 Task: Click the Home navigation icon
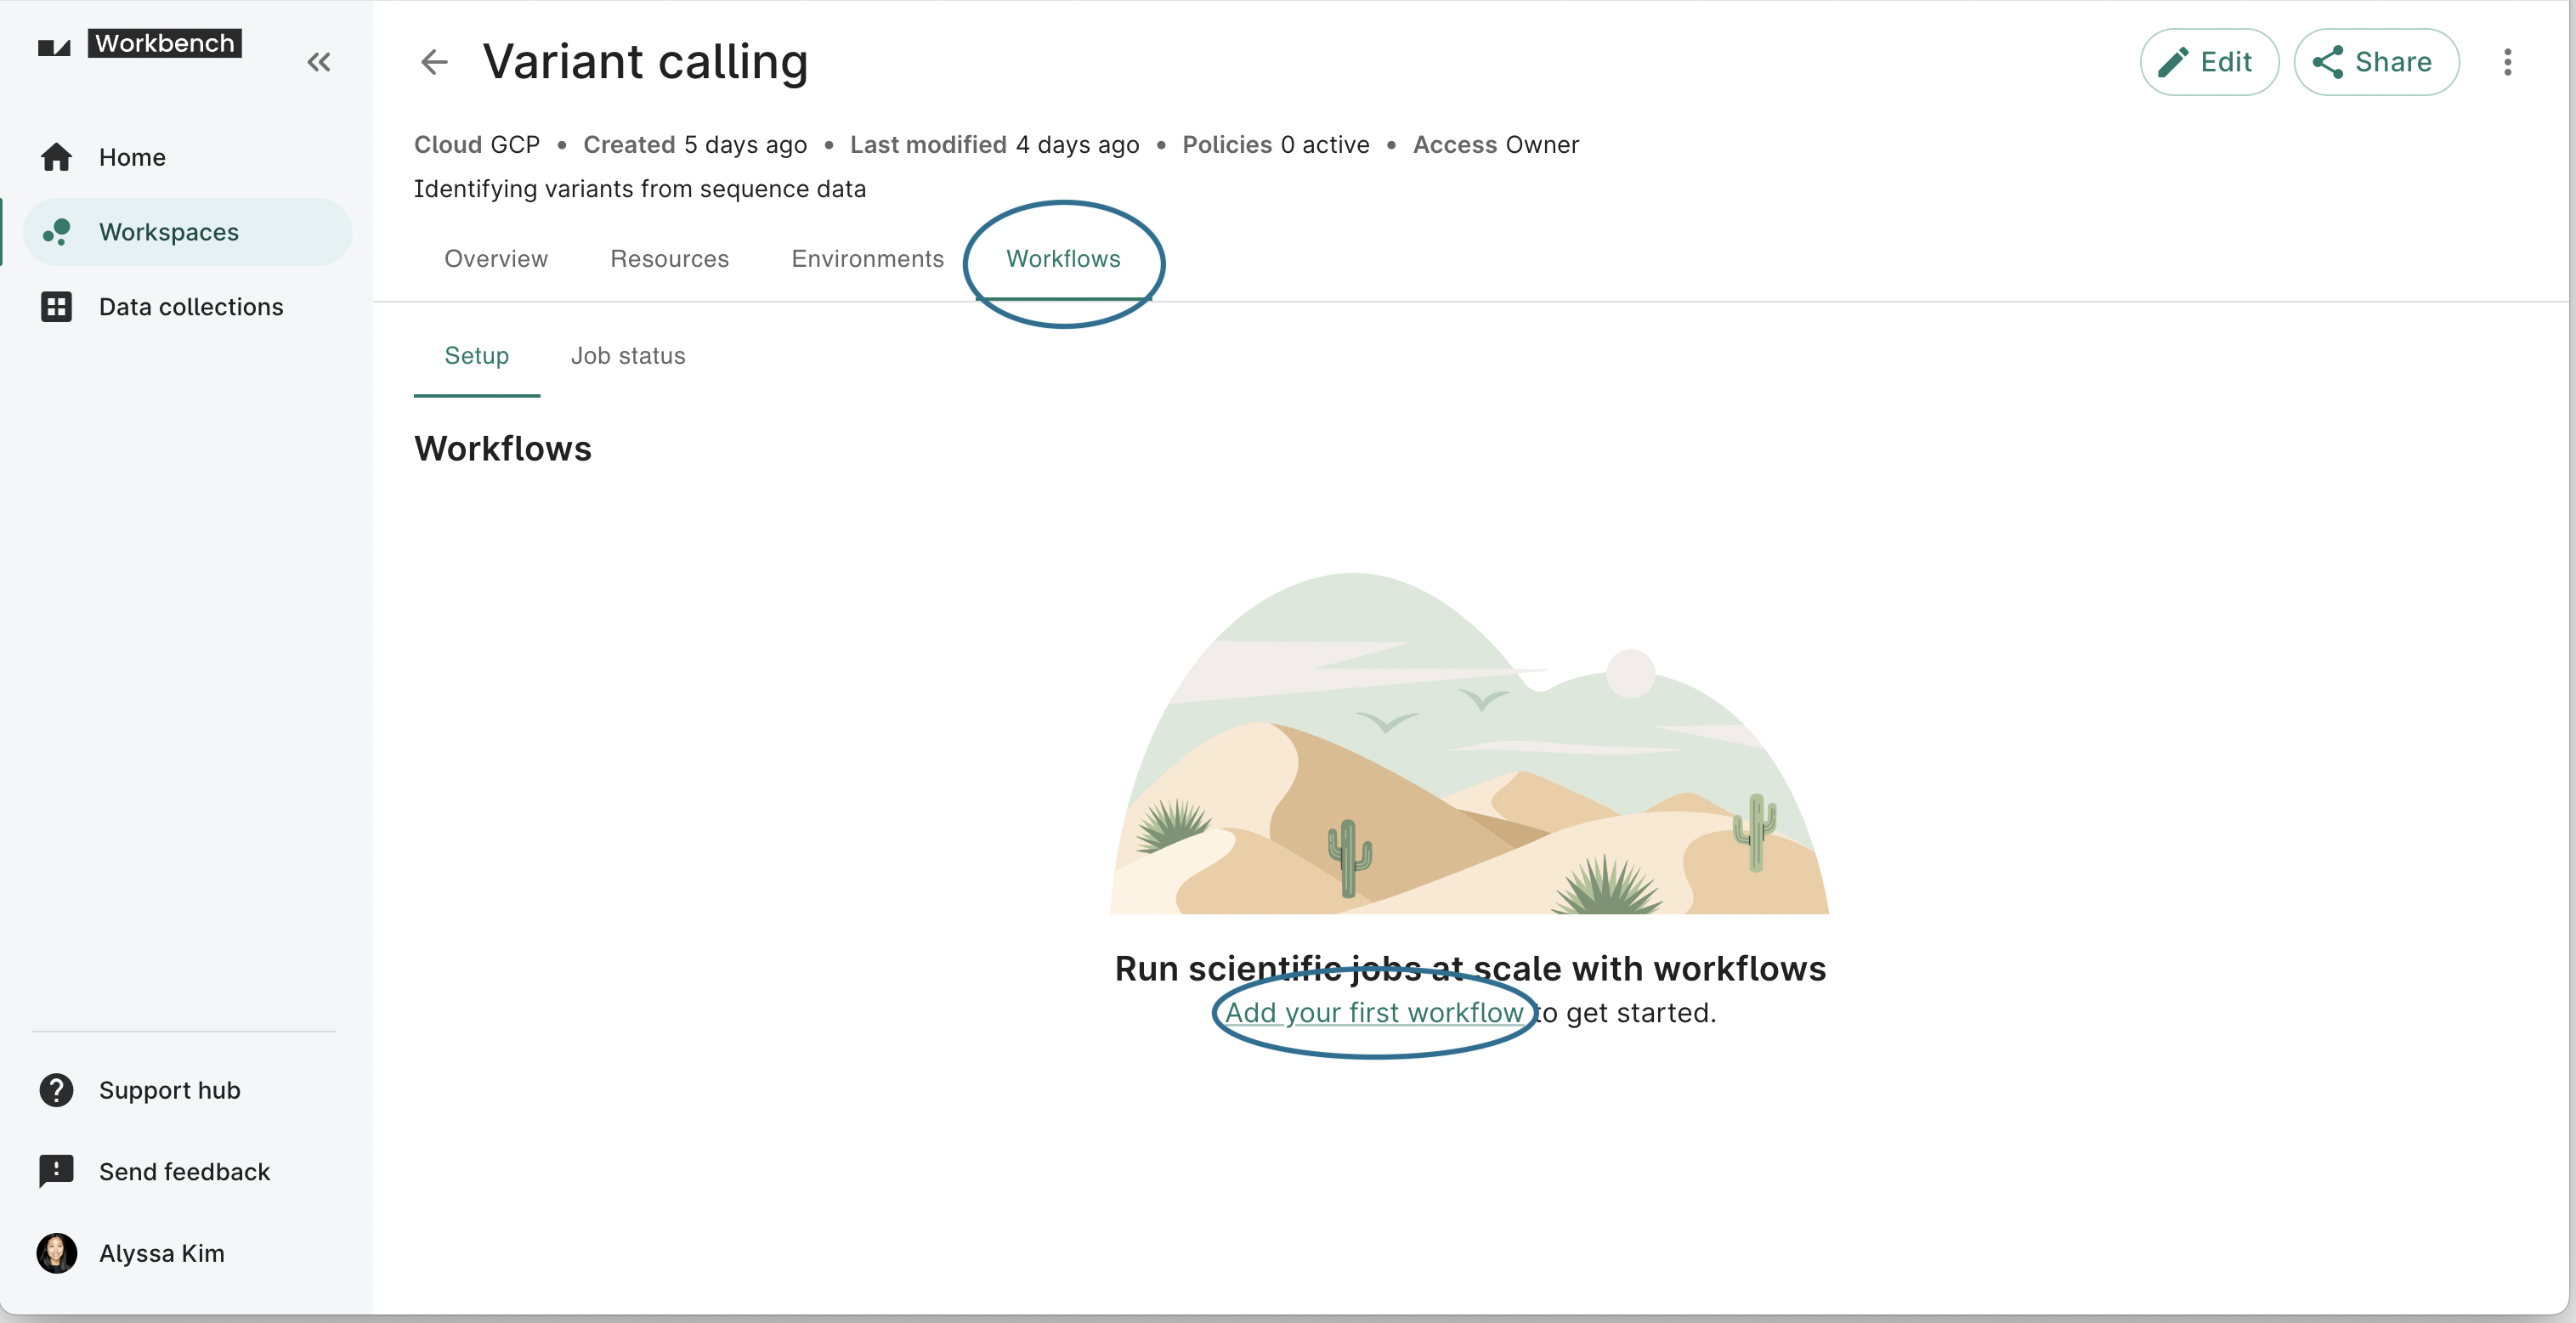tap(57, 157)
